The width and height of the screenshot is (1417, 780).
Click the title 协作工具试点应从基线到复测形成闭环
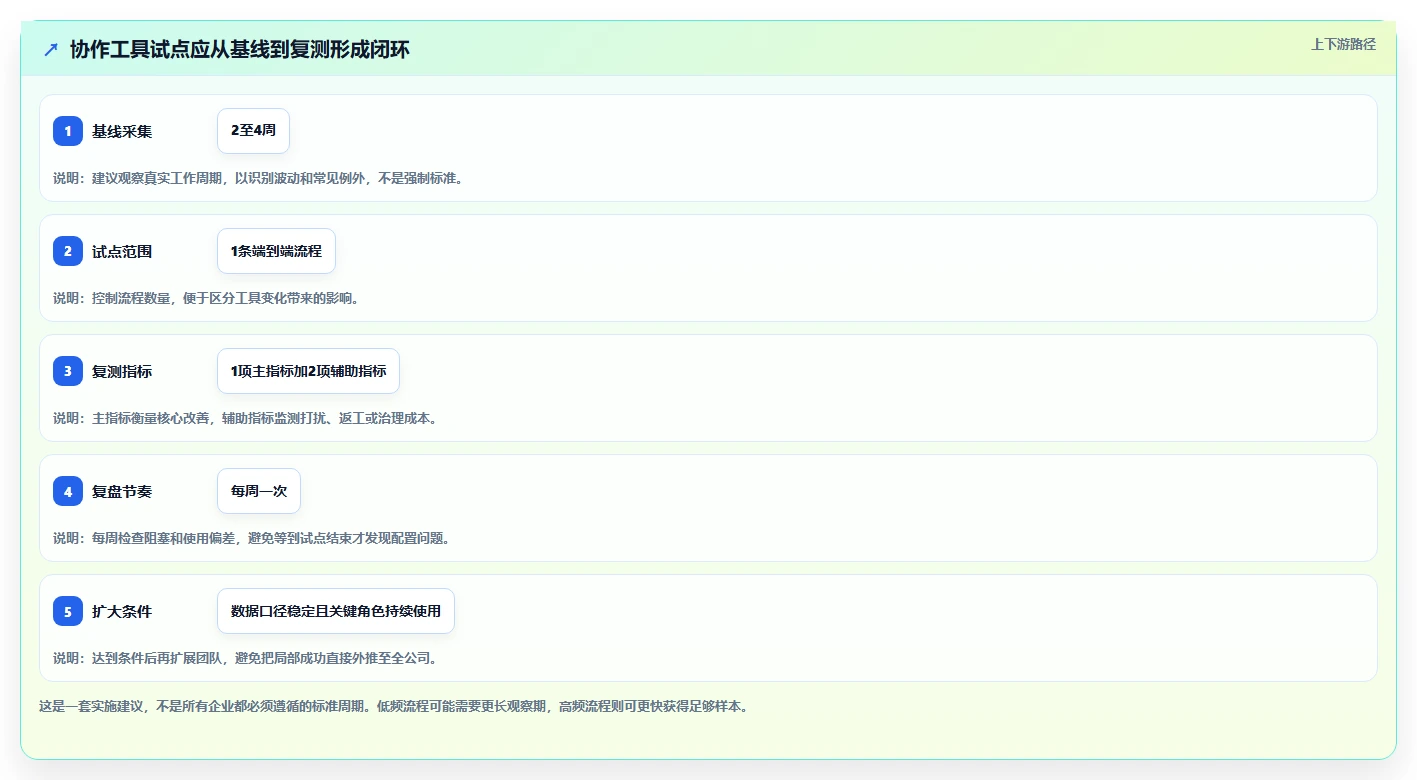tap(240, 49)
